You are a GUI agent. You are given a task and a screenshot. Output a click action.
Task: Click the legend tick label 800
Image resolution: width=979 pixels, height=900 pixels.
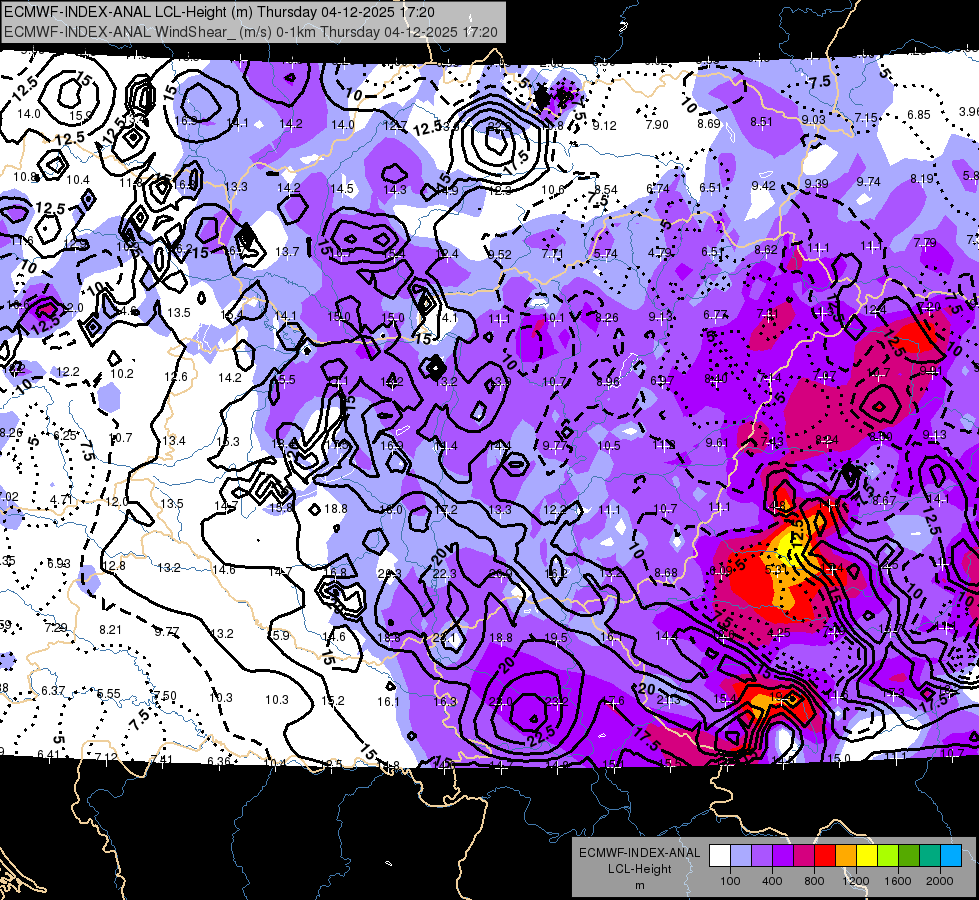[x=814, y=881]
